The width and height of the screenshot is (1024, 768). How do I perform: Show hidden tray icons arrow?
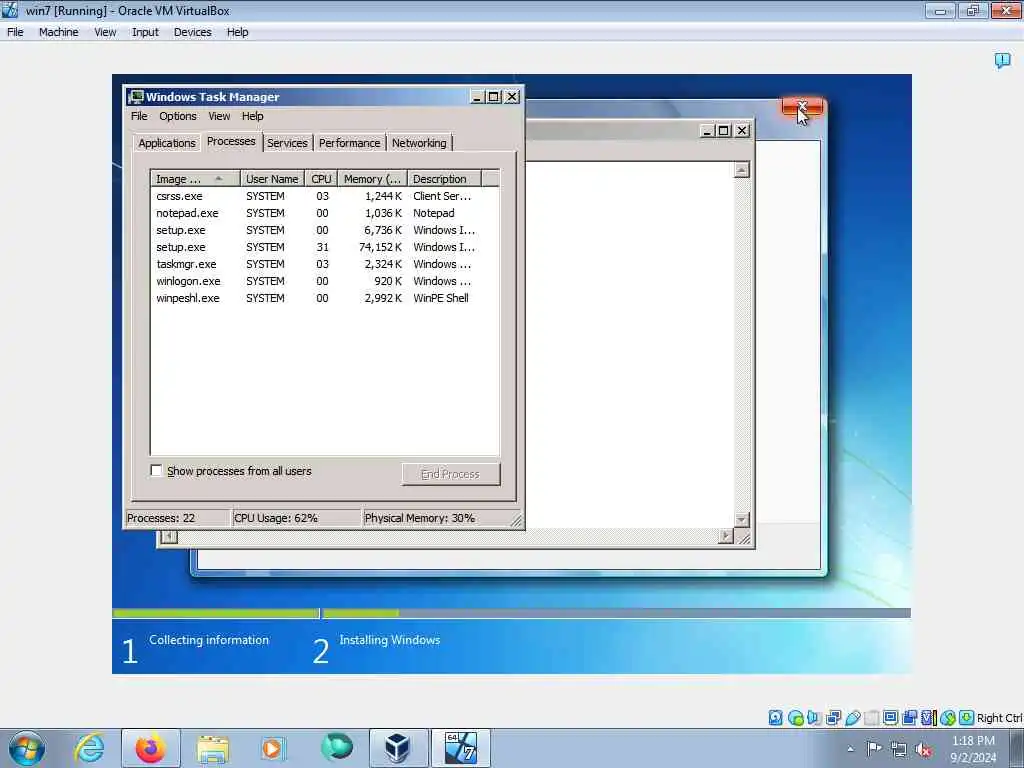(850, 749)
